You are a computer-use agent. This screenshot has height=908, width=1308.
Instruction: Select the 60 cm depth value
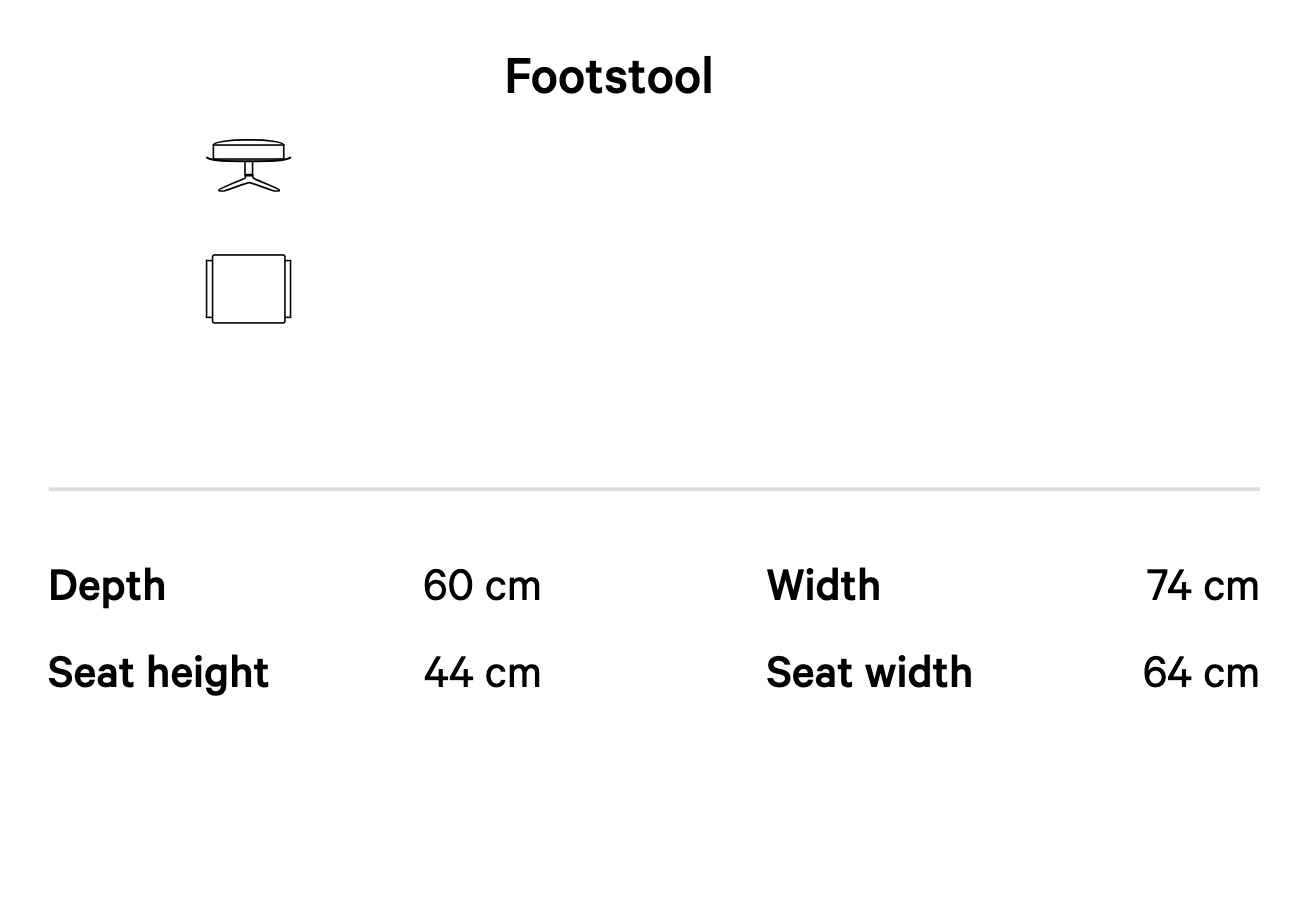(x=482, y=586)
